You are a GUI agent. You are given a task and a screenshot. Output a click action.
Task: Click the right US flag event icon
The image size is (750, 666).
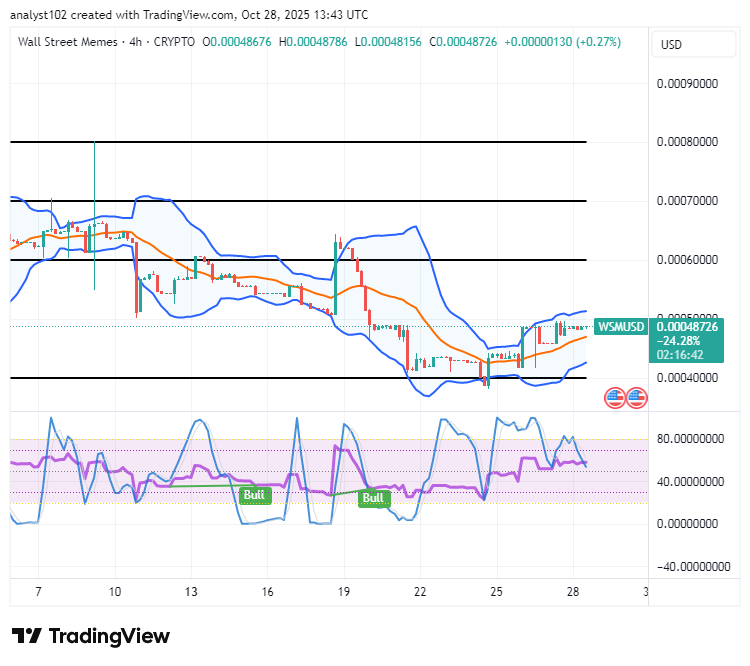point(637,398)
